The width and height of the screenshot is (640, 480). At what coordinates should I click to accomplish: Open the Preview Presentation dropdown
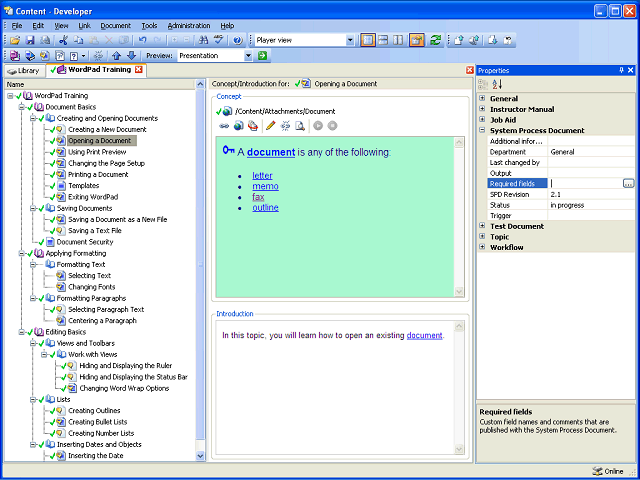[248, 56]
